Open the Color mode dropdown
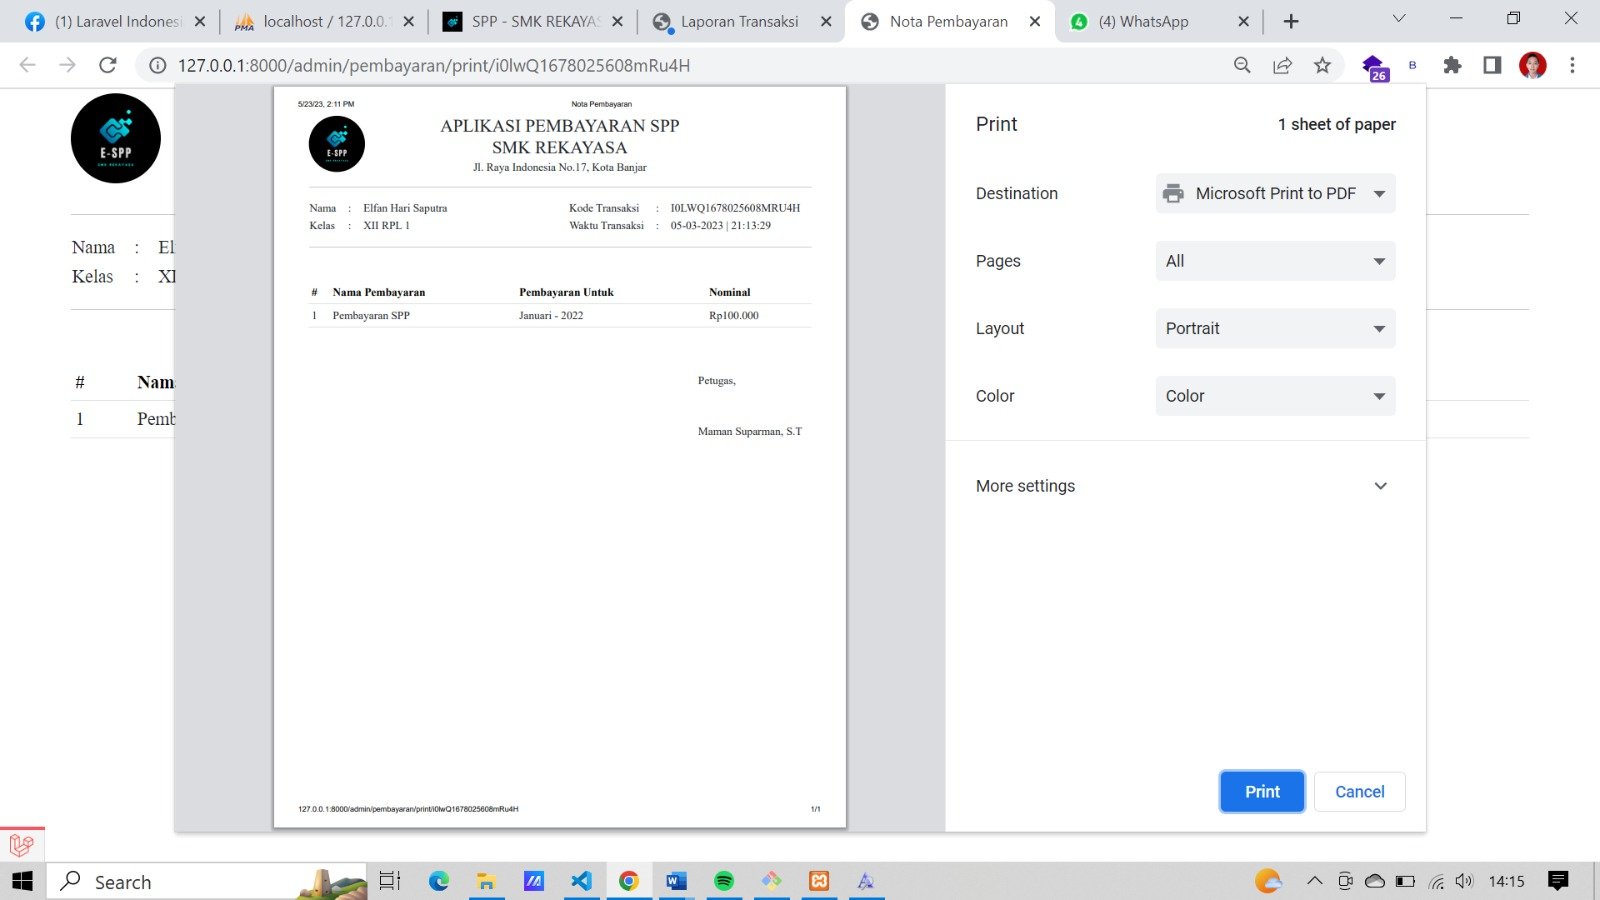This screenshot has width=1600, height=900. [1275, 396]
